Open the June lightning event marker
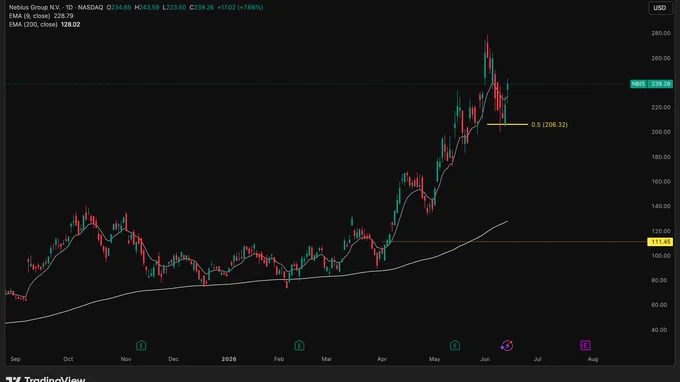This screenshot has height=382, width=680. point(507,346)
